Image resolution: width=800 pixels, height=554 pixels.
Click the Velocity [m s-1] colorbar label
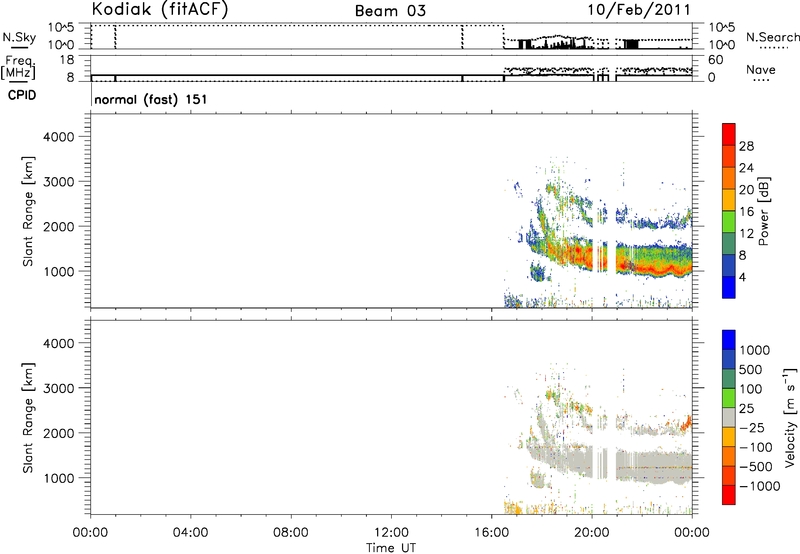pyautogui.click(x=790, y=417)
